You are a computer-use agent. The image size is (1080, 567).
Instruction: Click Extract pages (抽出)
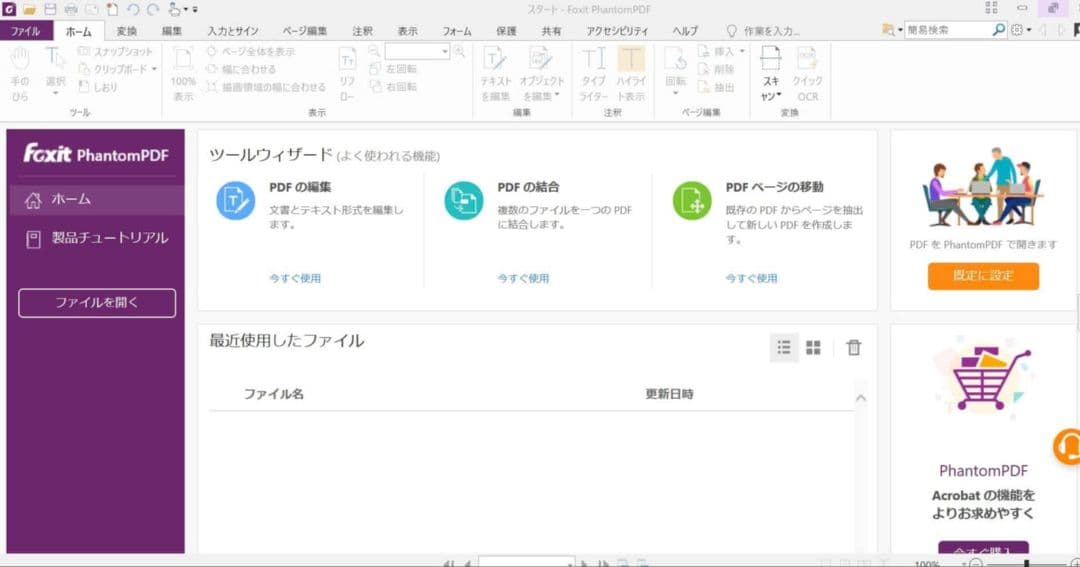click(x=716, y=87)
